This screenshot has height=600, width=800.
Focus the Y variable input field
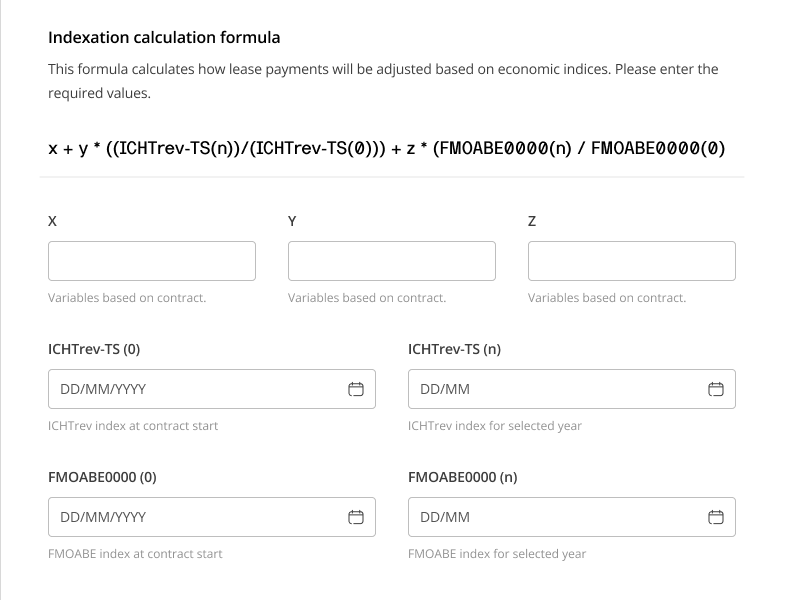tap(392, 261)
